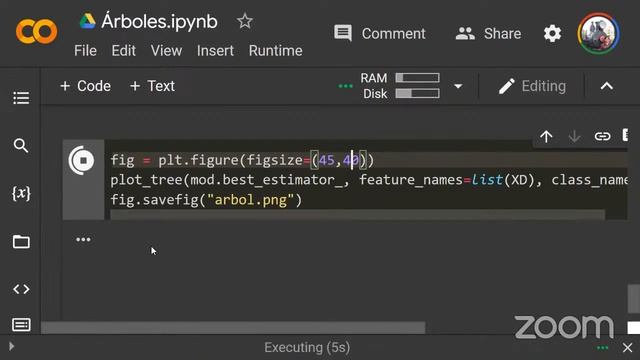Open the Edit menu
Viewport: 640px width, 360px height.
pos(123,51)
